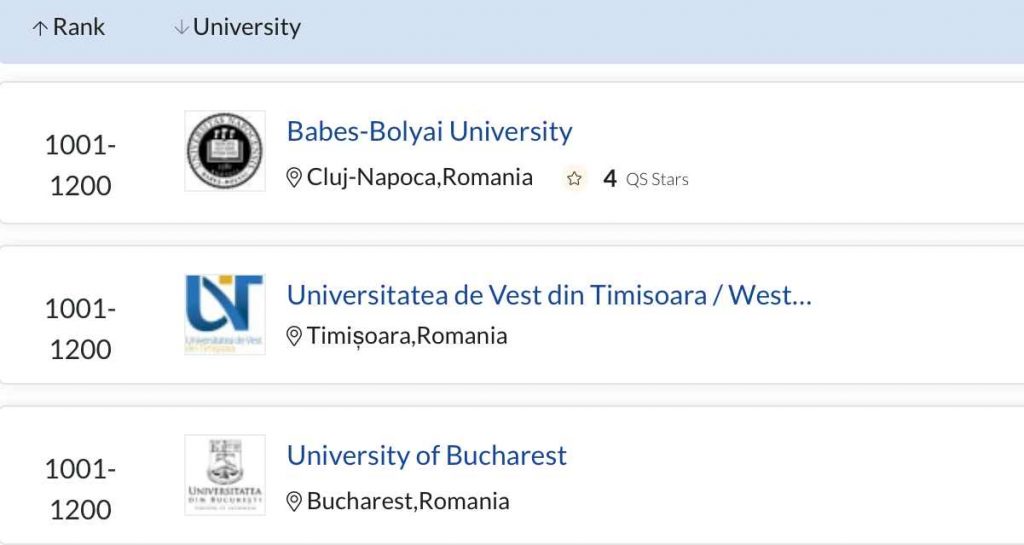The height and width of the screenshot is (545, 1024).
Task: Click the ascending arrow beside Rank
Action: (40, 28)
